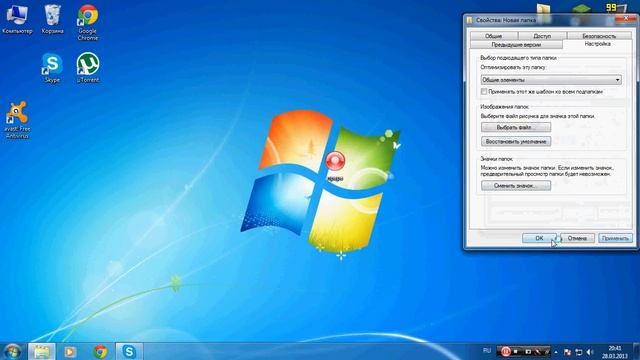
Task: Click the Применить button
Action: point(616,238)
